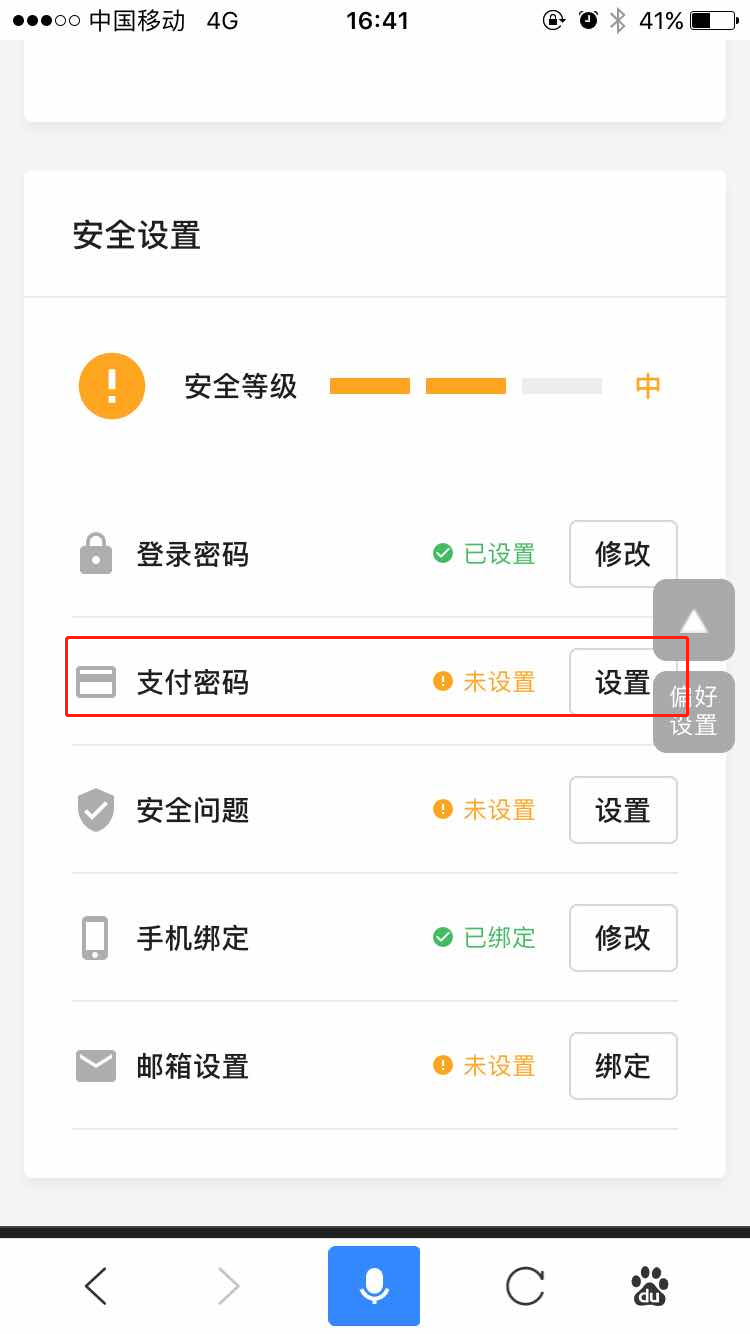Click 修改 button for 登录密码
Image resolution: width=750 pixels, height=1334 pixels.
pos(623,554)
